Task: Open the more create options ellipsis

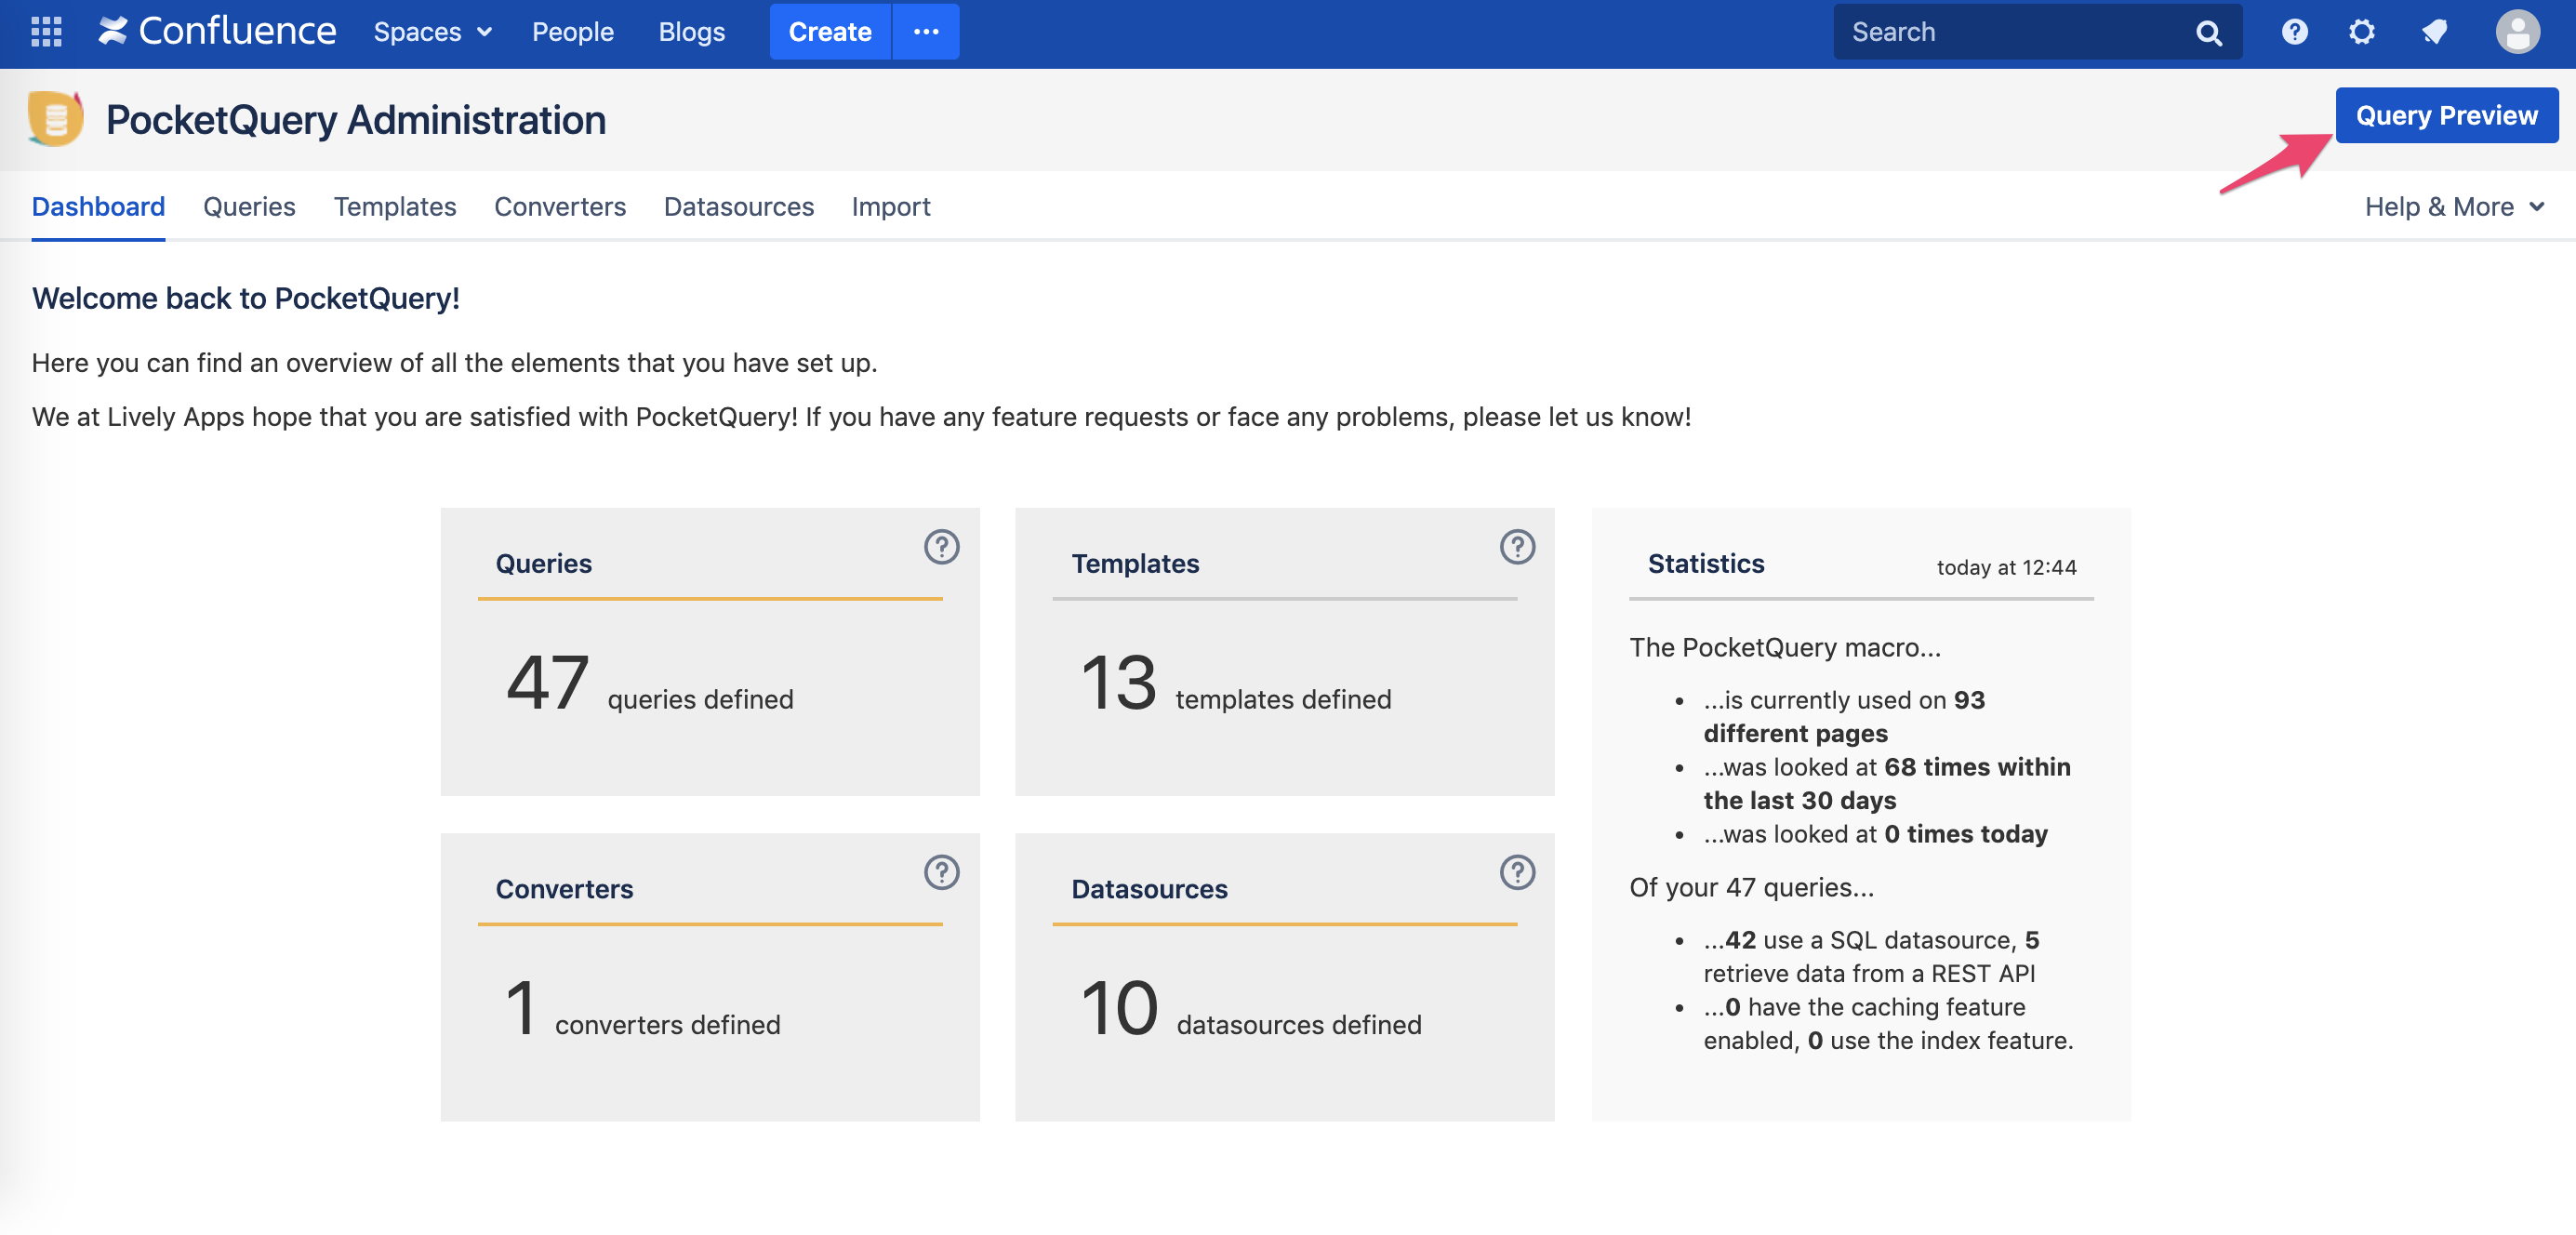Action: point(926,32)
